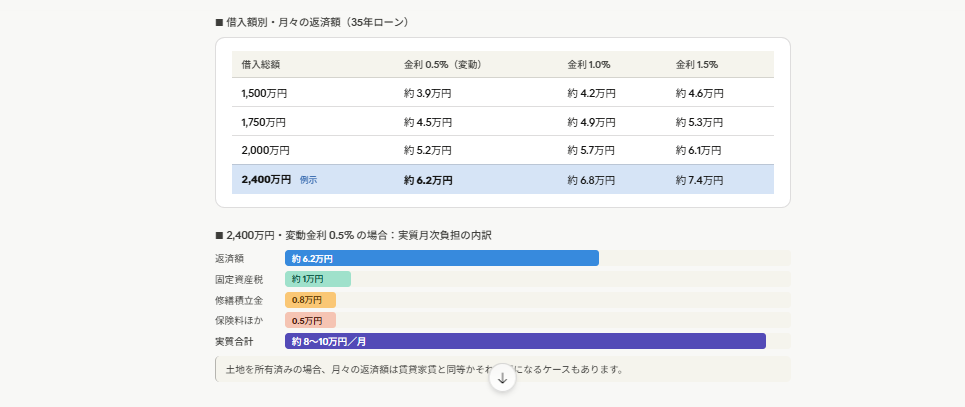This screenshot has width=965, height=407.
Task: Click the purple 実質合計 約8〜10万円／月 bar
Action: coord(526,341)
